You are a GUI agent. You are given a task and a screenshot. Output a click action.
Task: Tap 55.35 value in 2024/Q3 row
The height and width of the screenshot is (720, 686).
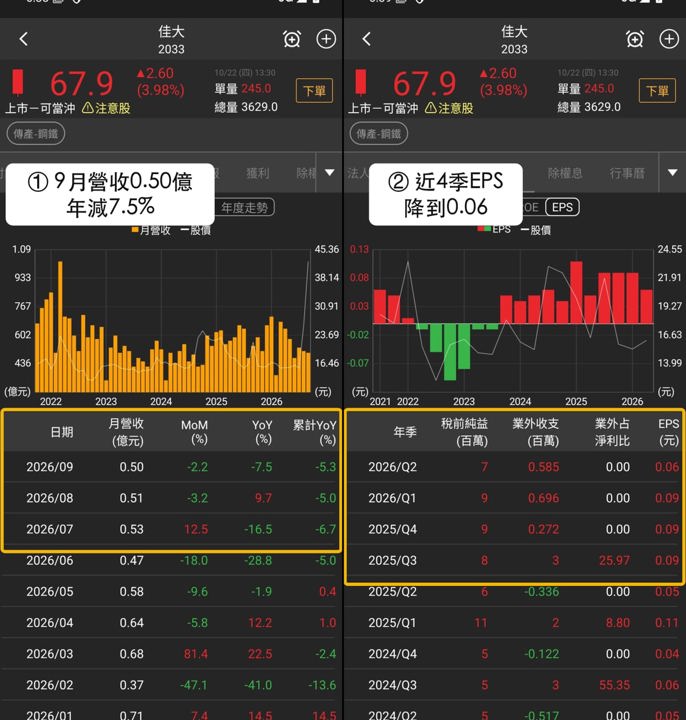coord(614,686)
